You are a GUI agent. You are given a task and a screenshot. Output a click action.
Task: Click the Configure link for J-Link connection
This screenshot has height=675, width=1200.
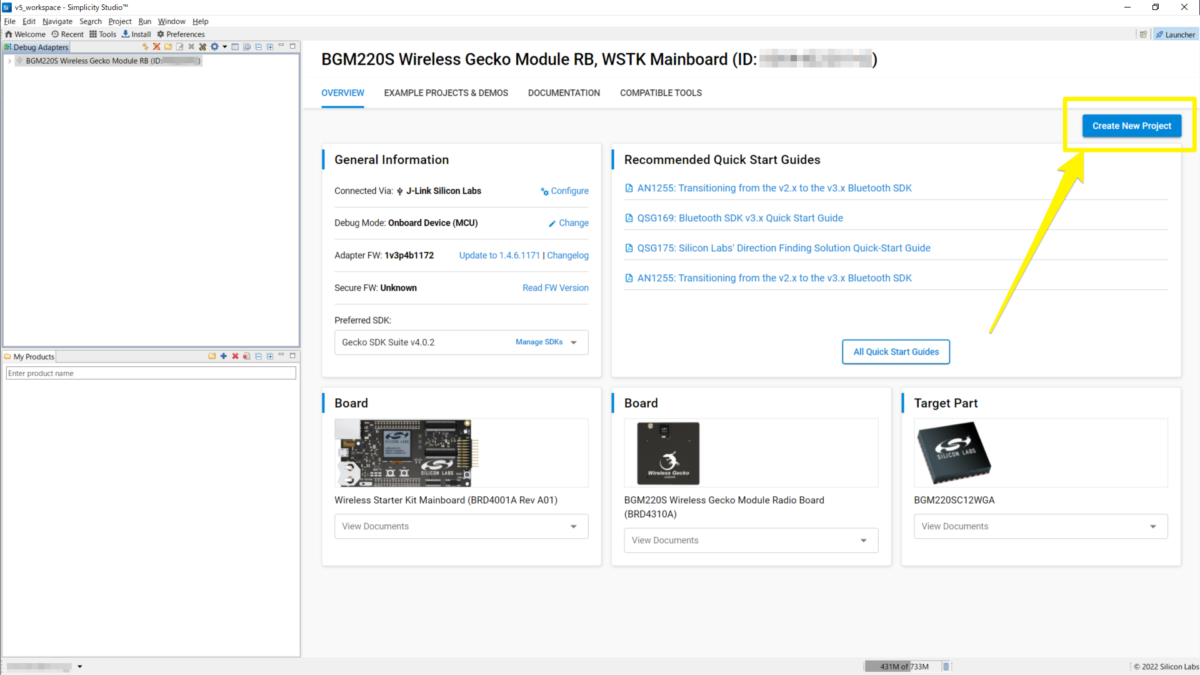[x=565, y=191]
